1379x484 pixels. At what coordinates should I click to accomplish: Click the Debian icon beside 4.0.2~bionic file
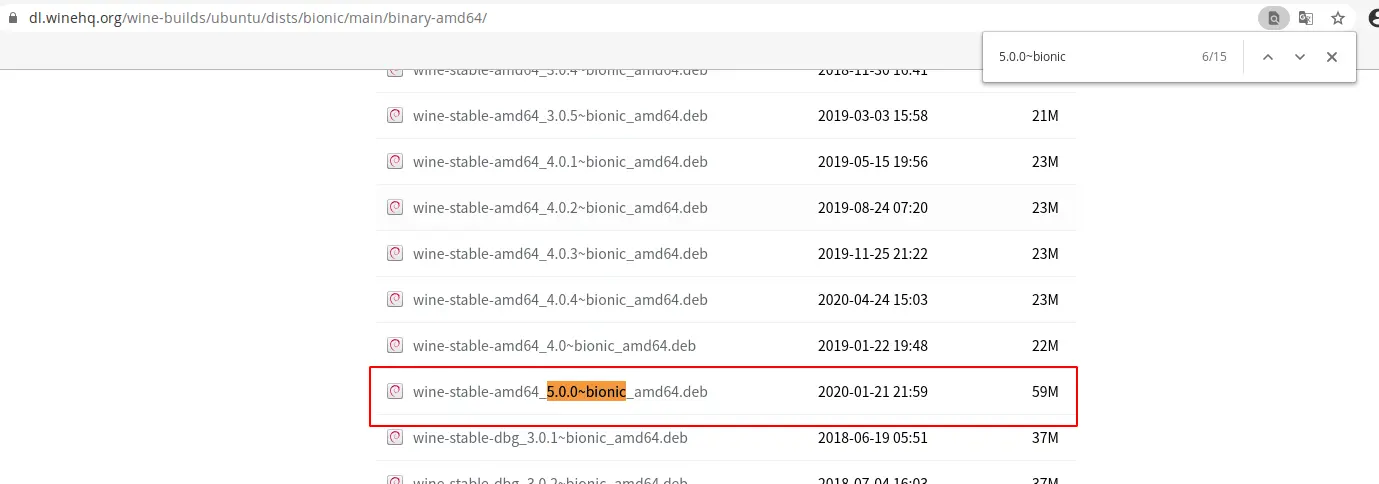[395, 207]
